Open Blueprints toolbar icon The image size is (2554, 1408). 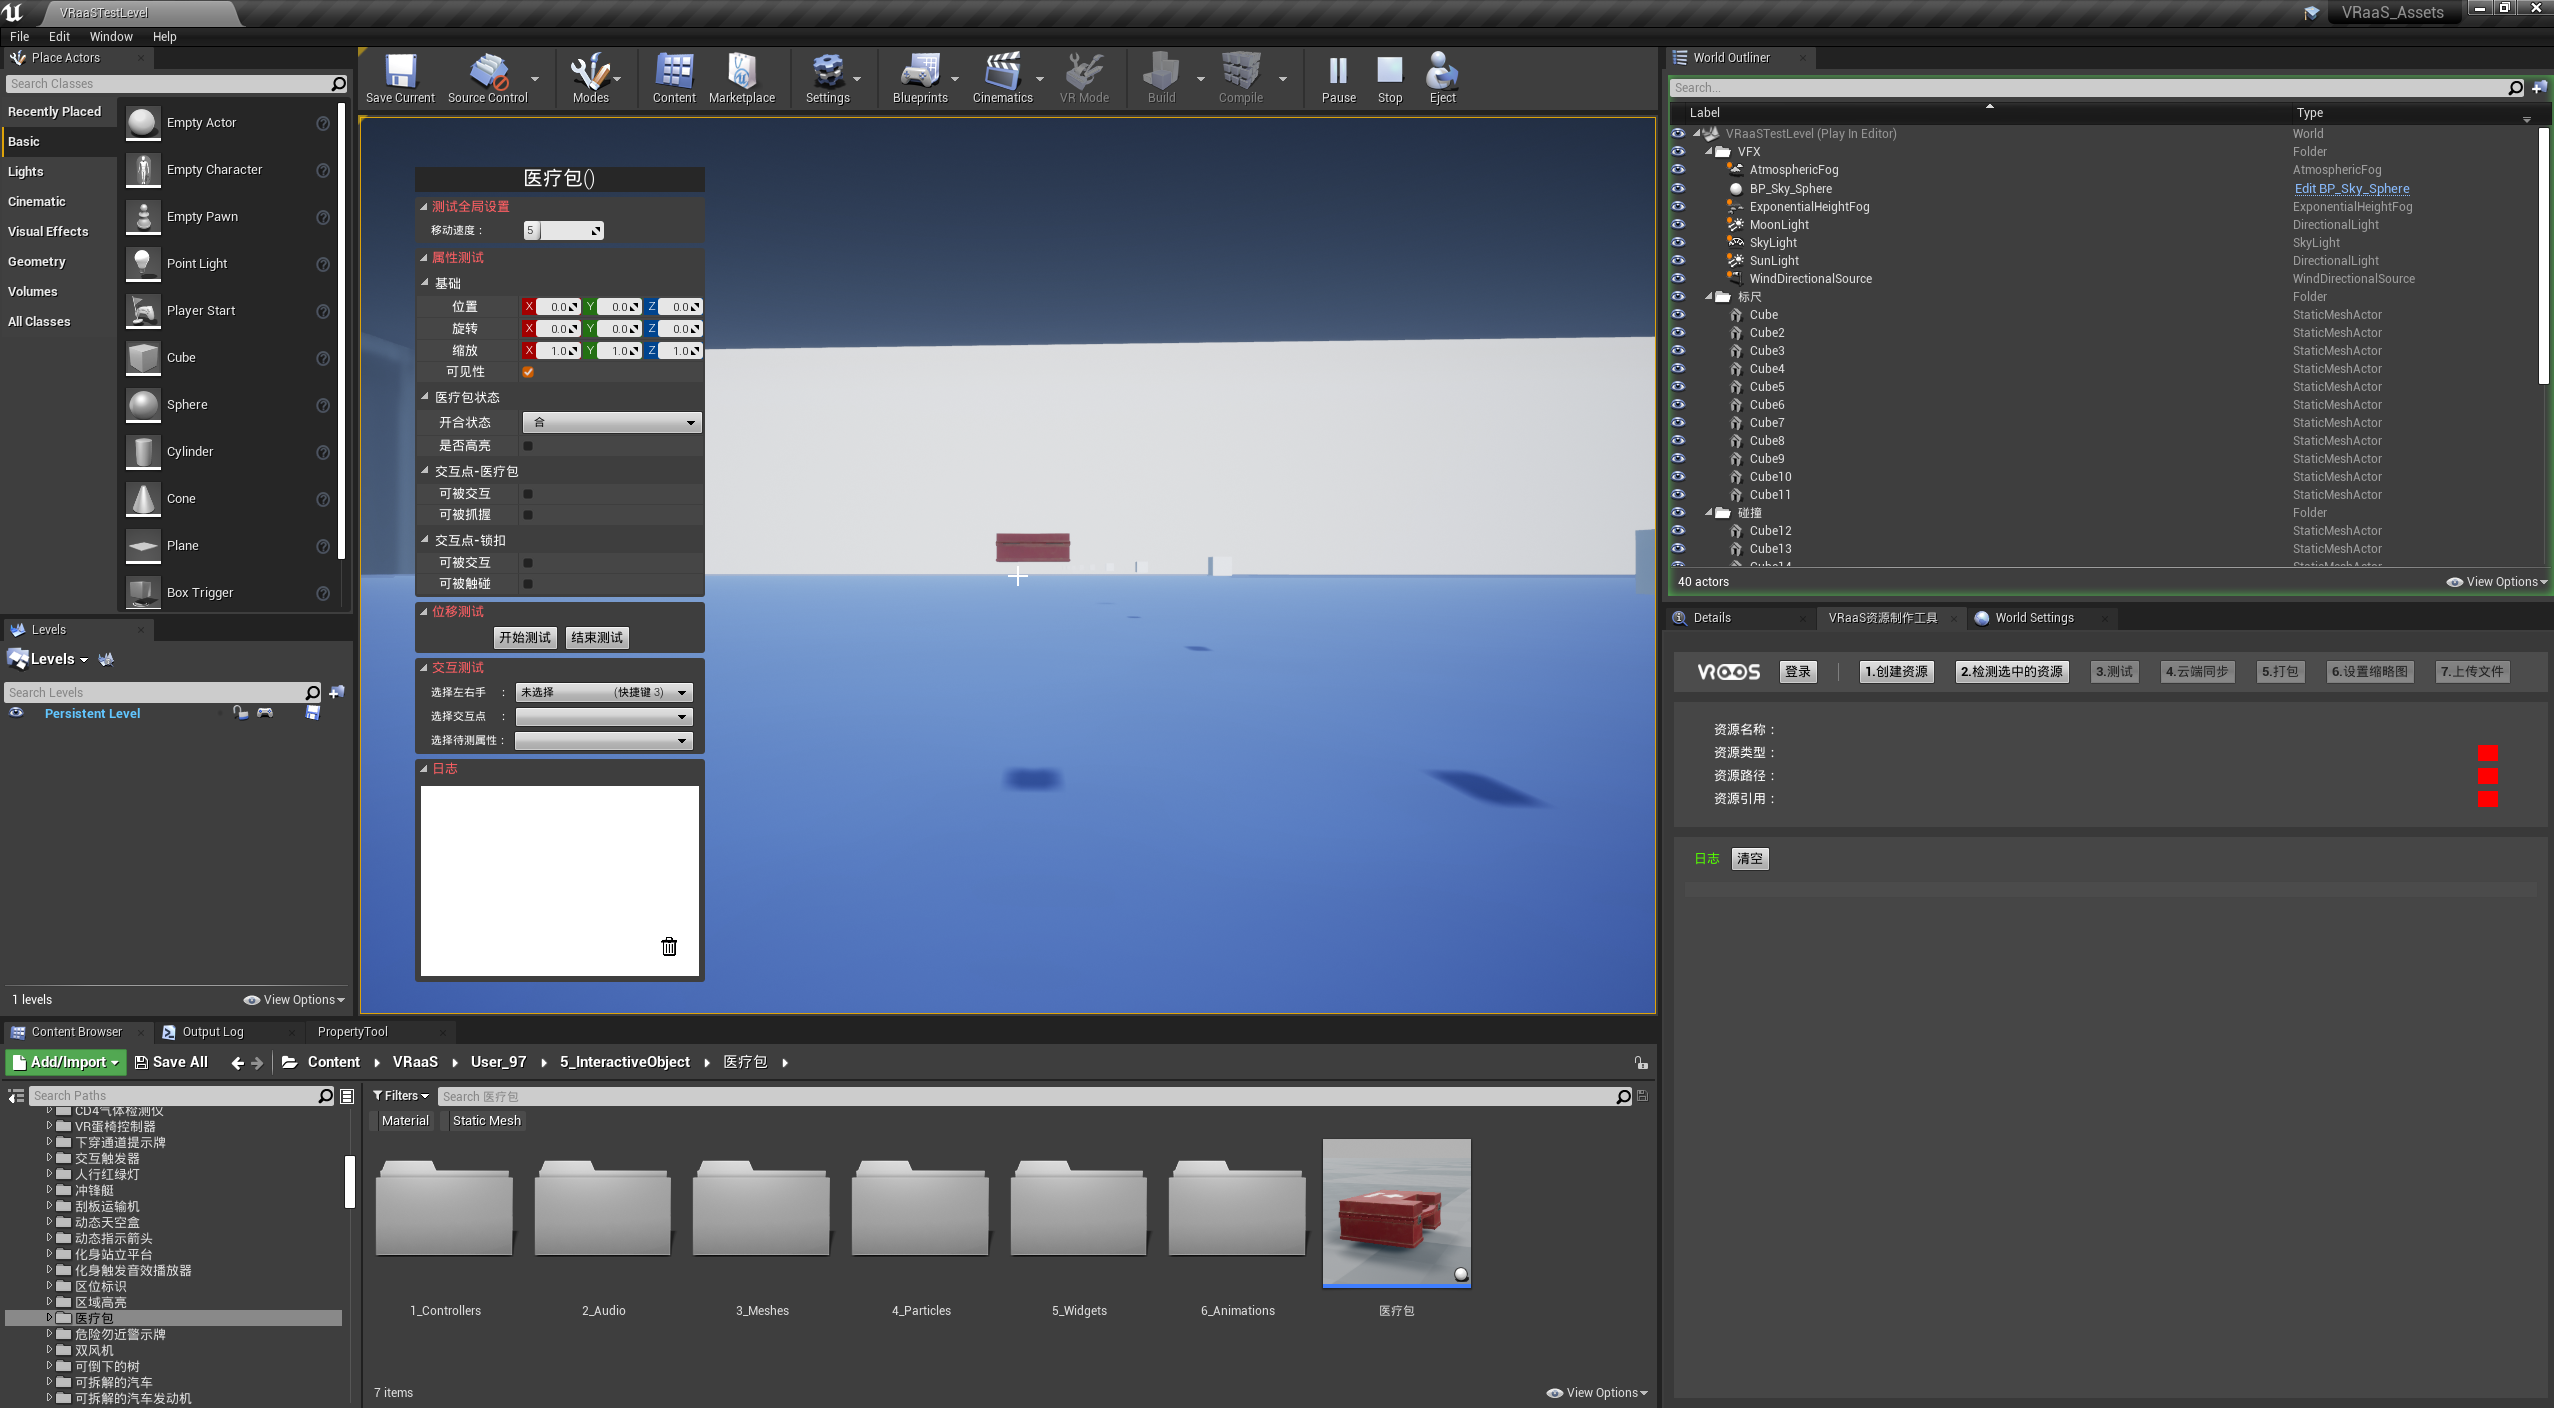pos(920,78)
